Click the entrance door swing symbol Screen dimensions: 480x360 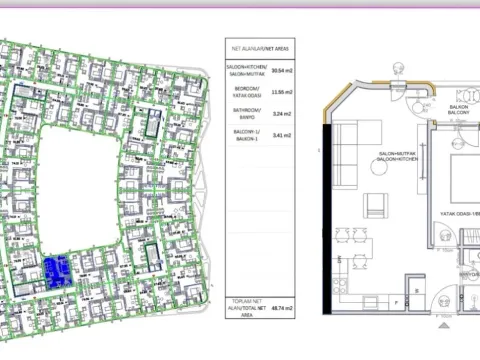click(x=444, y=299)
